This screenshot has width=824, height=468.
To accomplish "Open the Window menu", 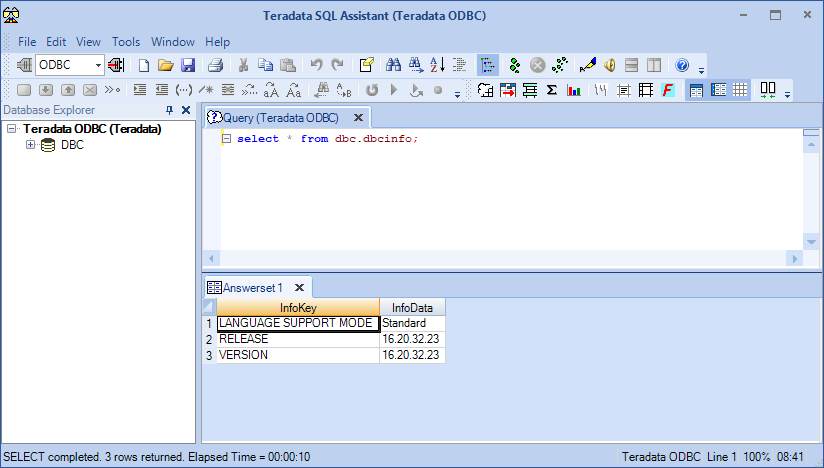I will (x=173, y=41).
